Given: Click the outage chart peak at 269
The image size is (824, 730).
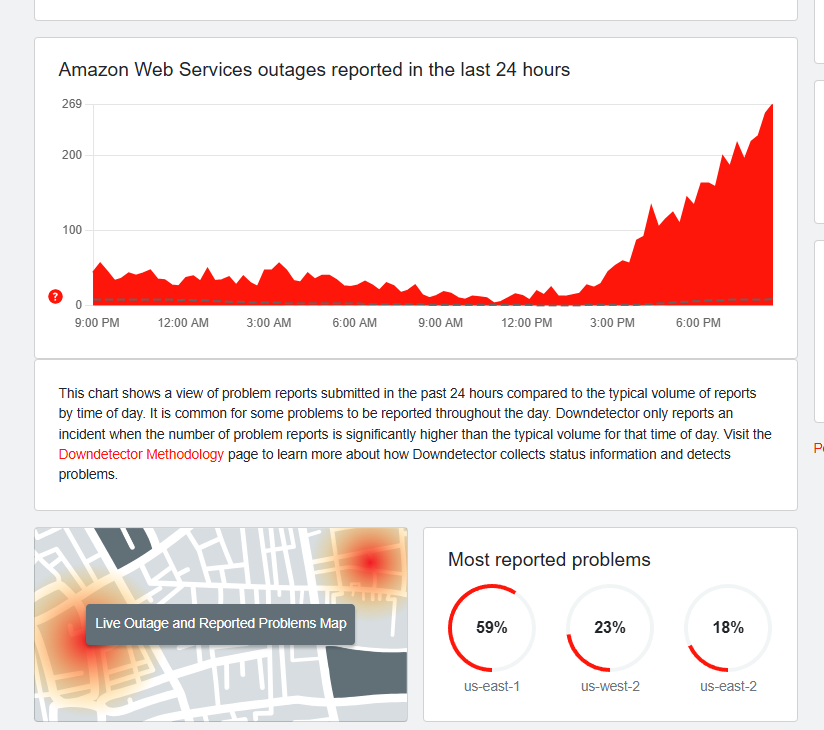Looking at the screenshot, I should coord(771,106).
